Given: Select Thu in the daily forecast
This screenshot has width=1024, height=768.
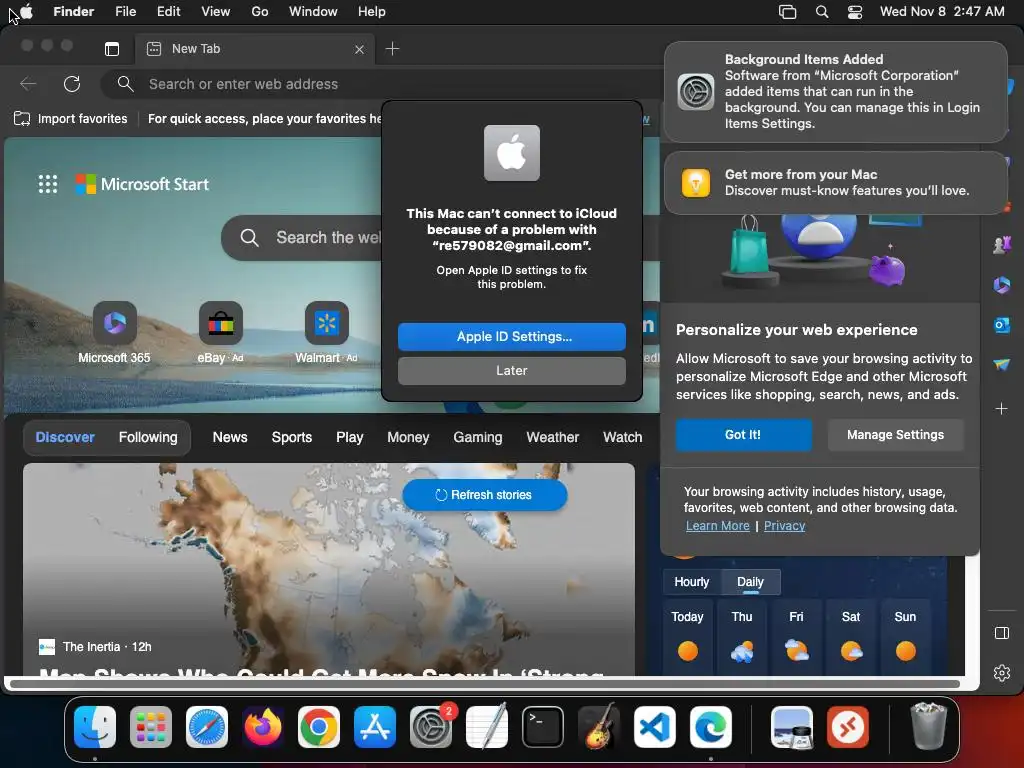Looking at the screenshot, I should click(742, 636).
